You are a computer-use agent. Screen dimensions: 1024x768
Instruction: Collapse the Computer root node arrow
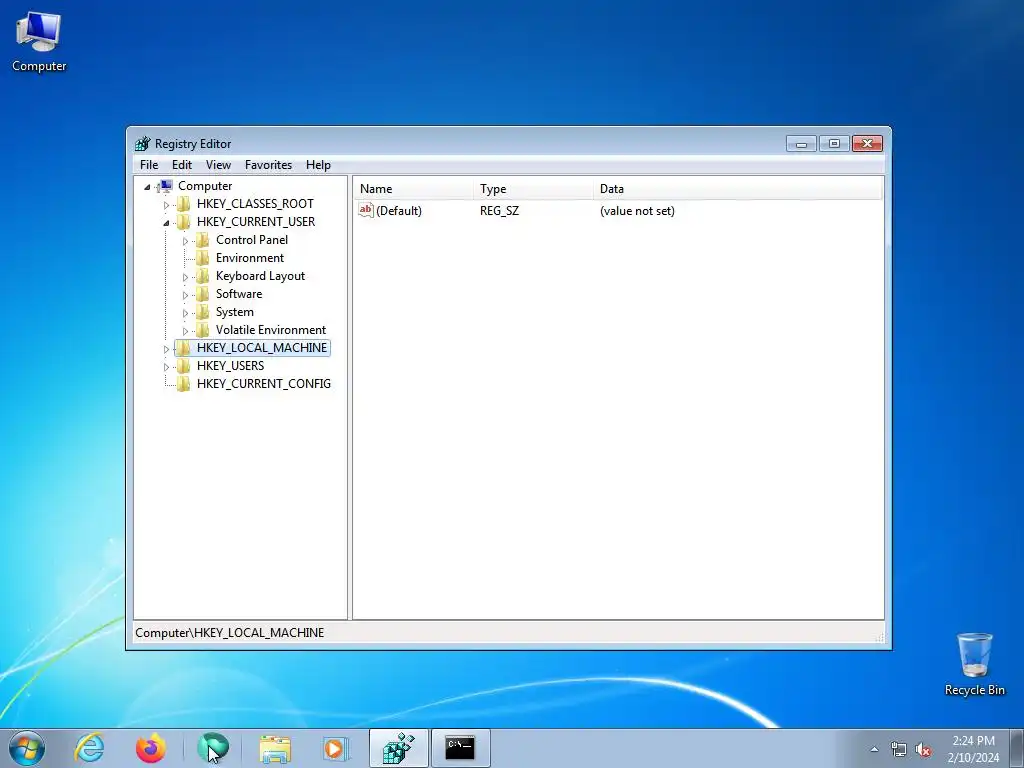coord(148,187)
